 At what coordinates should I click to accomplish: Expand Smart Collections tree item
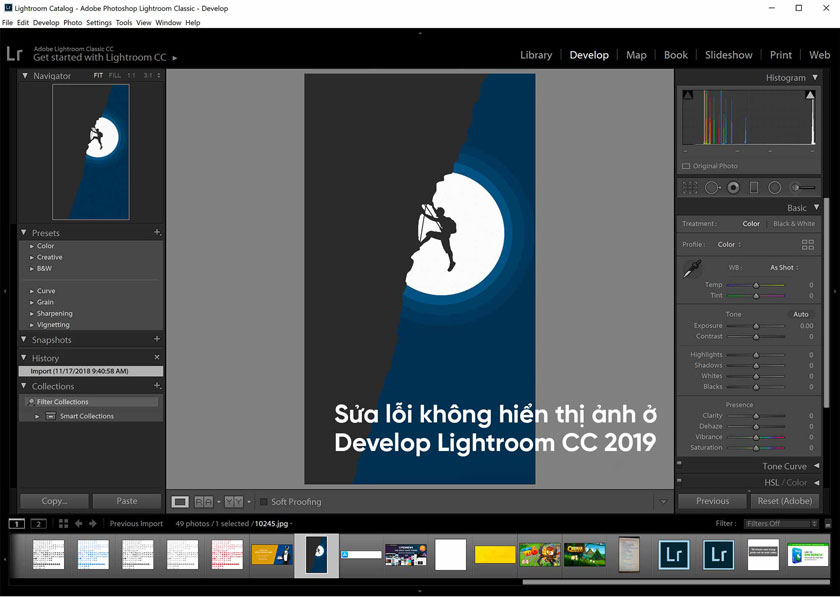(37, 416)
